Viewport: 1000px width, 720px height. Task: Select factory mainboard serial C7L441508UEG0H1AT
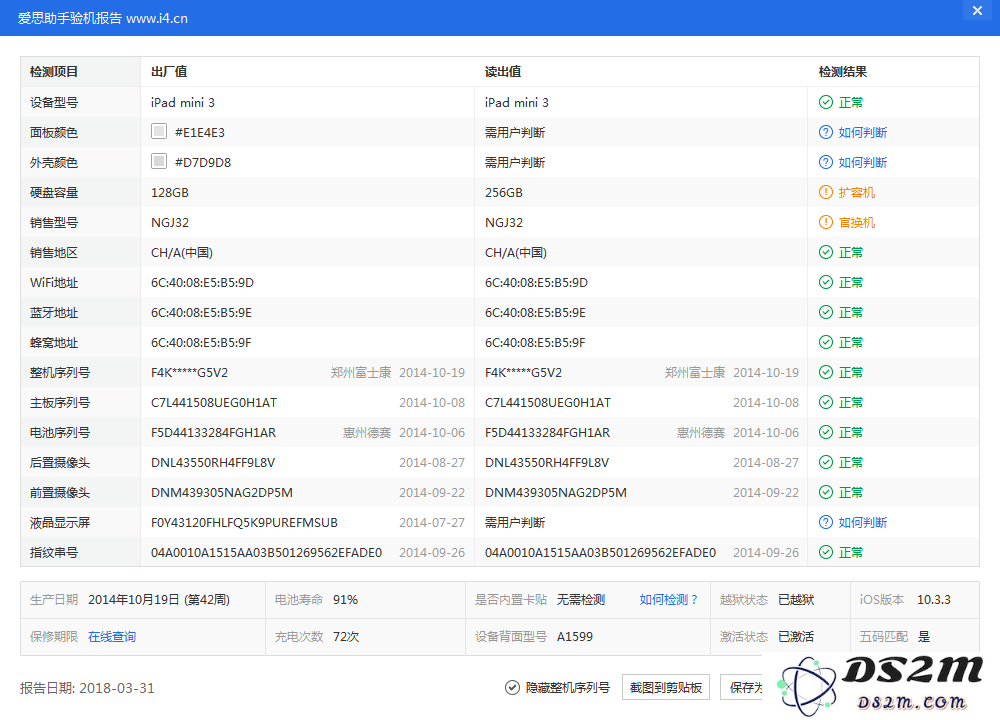(x=214, y=402)
